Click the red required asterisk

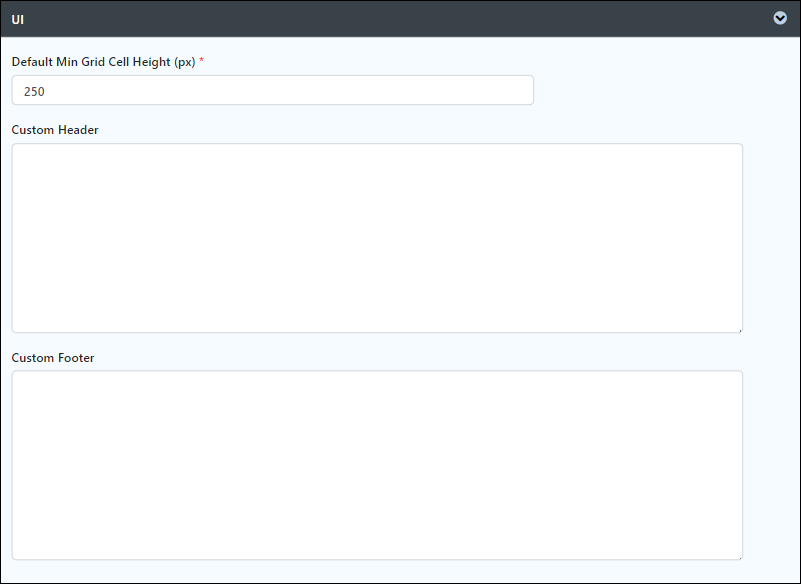(201, 61)
